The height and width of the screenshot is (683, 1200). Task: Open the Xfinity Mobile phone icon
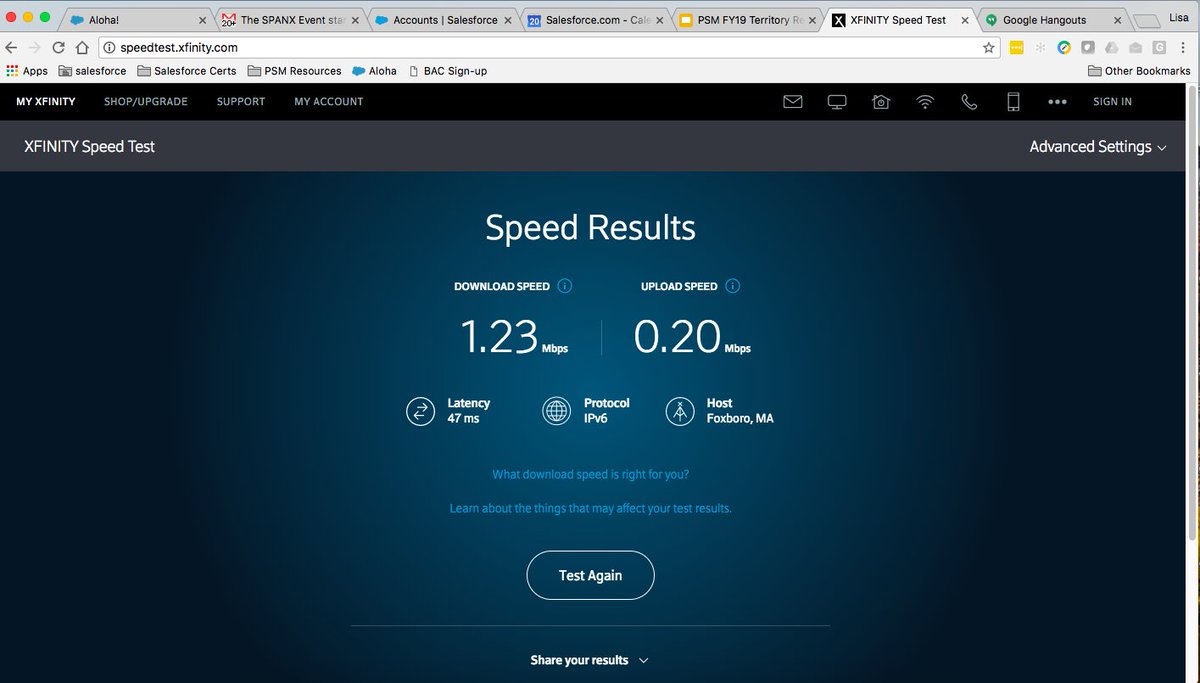(x=1013, y=102)
